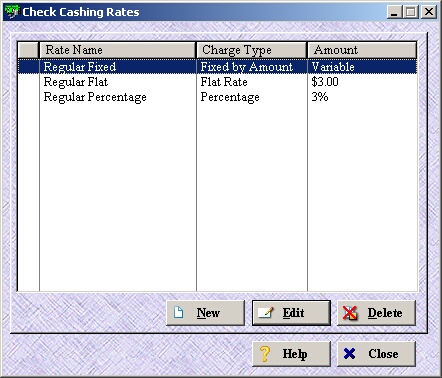
Task: Select the Regular Percentage rate row
Action: point(217,97)
